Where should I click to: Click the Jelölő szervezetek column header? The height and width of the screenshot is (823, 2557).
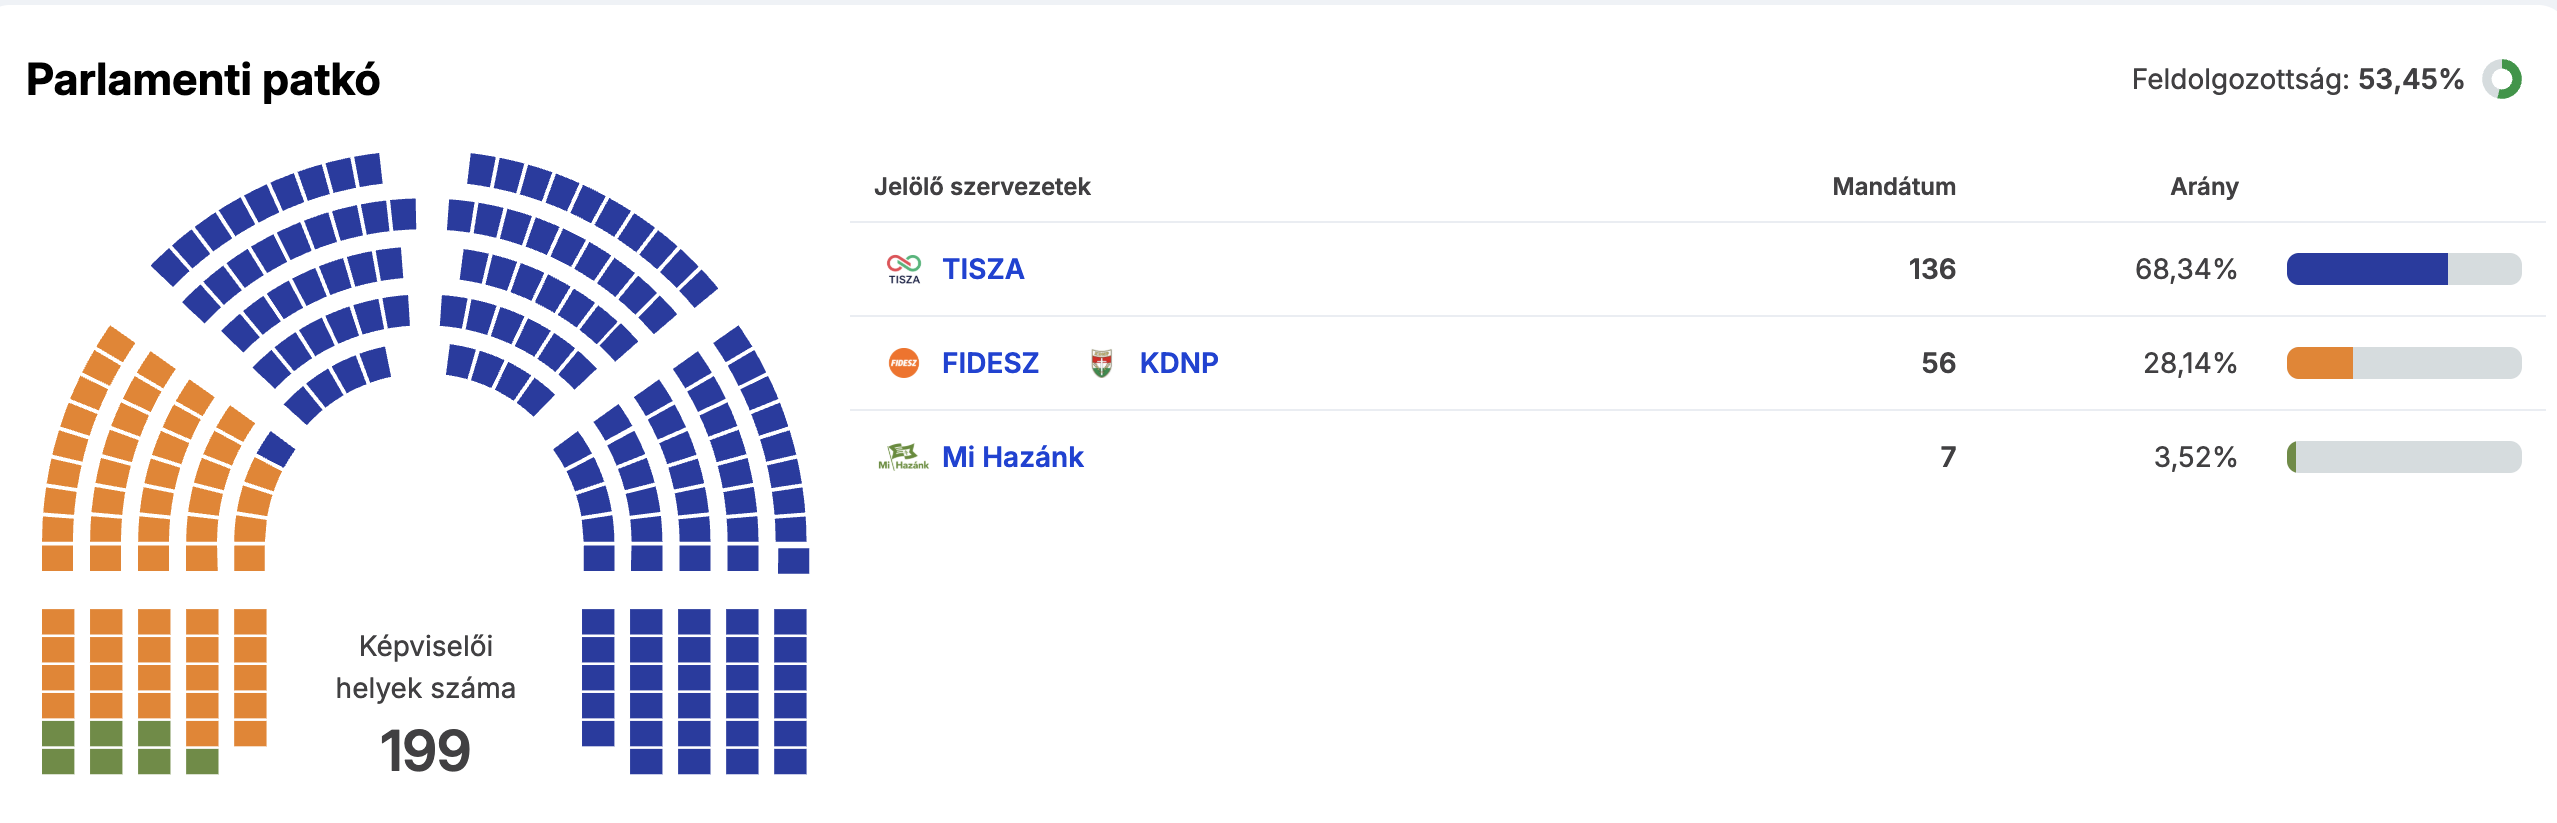tap(982, 187)
